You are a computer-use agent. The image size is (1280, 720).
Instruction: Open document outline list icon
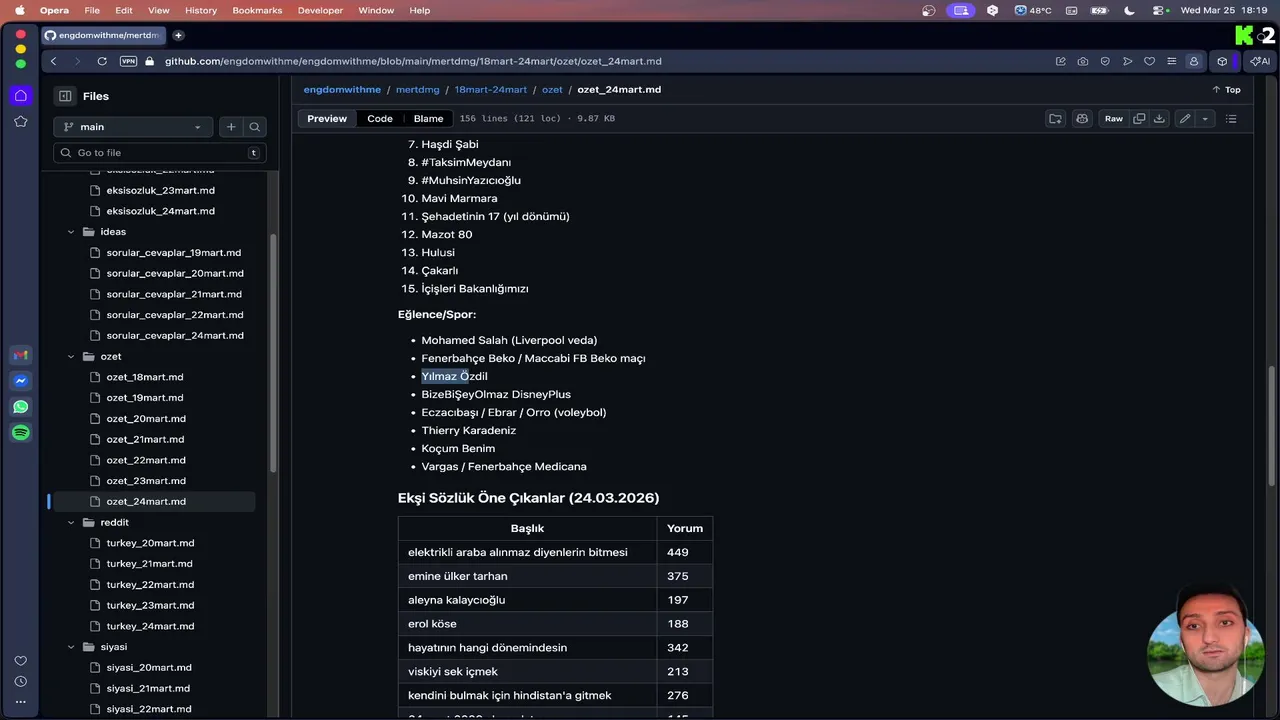pos(1231,119)
